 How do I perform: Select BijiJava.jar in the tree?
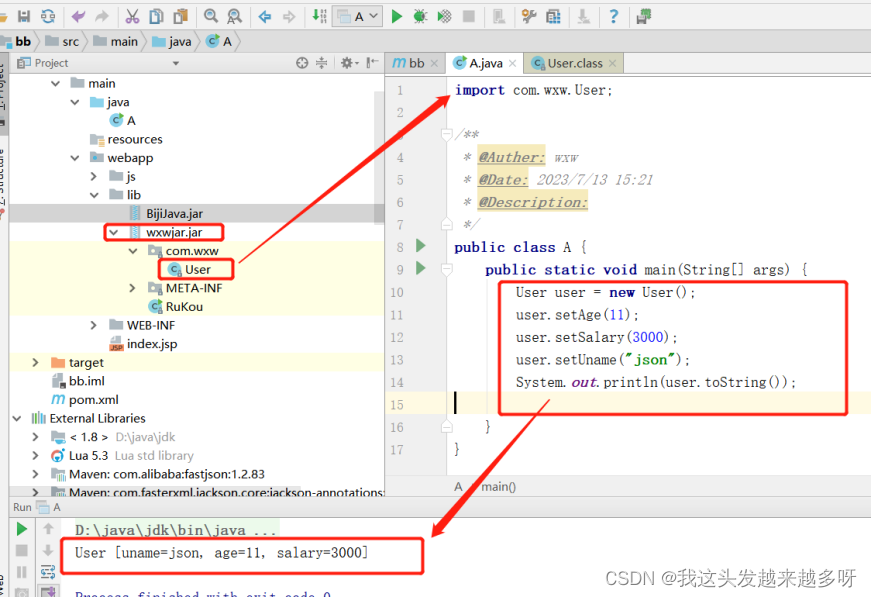coord(166,213)
